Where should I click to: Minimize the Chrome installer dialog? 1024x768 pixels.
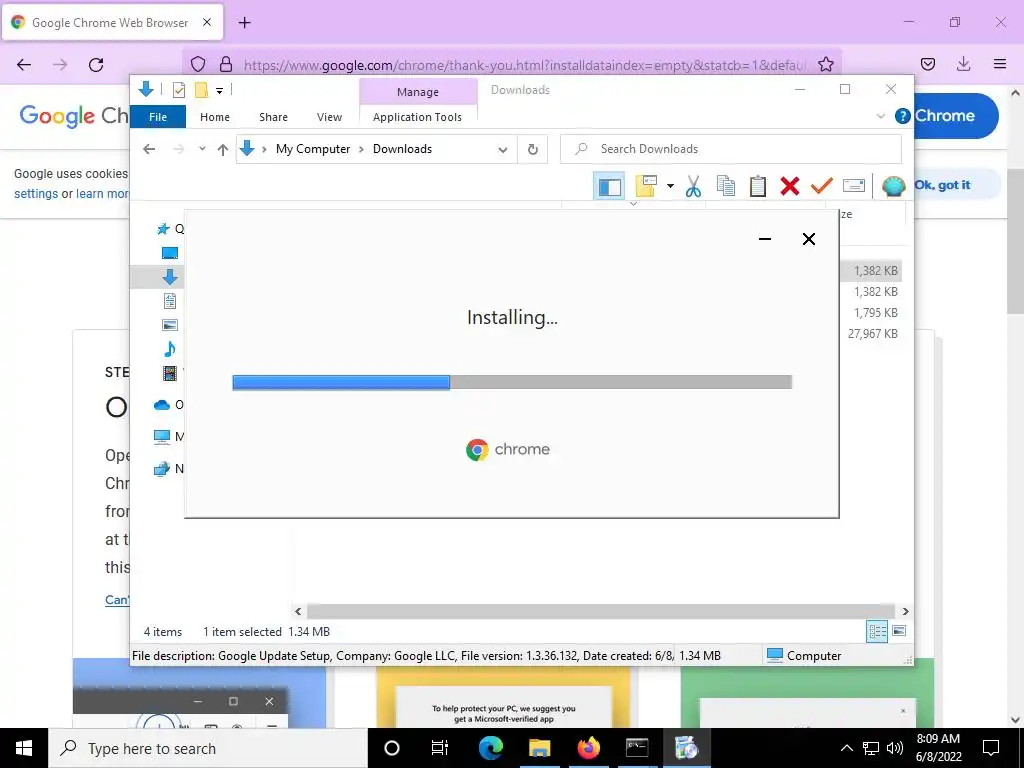pos(765,239)
